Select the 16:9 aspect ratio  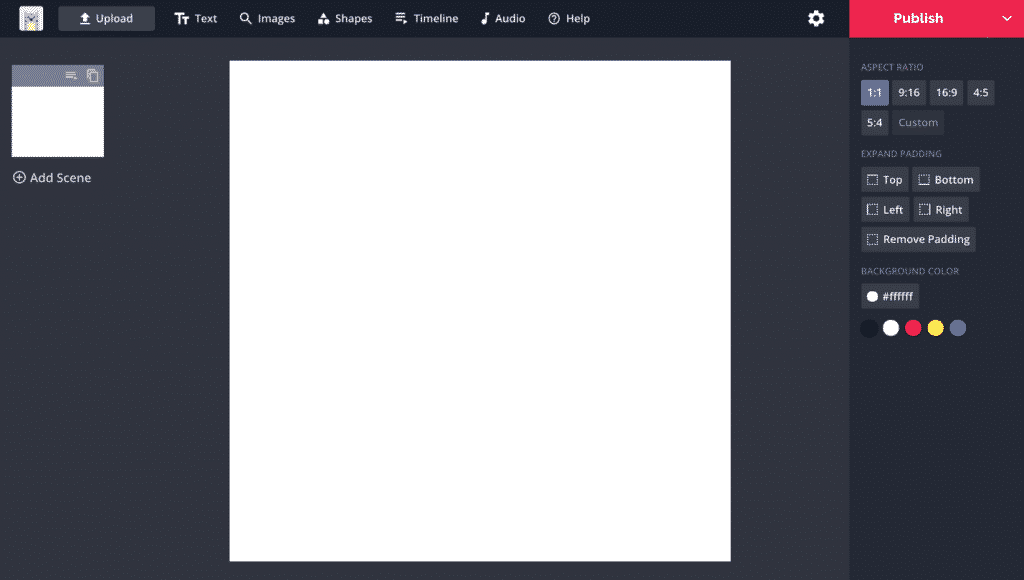click(946, 92)
